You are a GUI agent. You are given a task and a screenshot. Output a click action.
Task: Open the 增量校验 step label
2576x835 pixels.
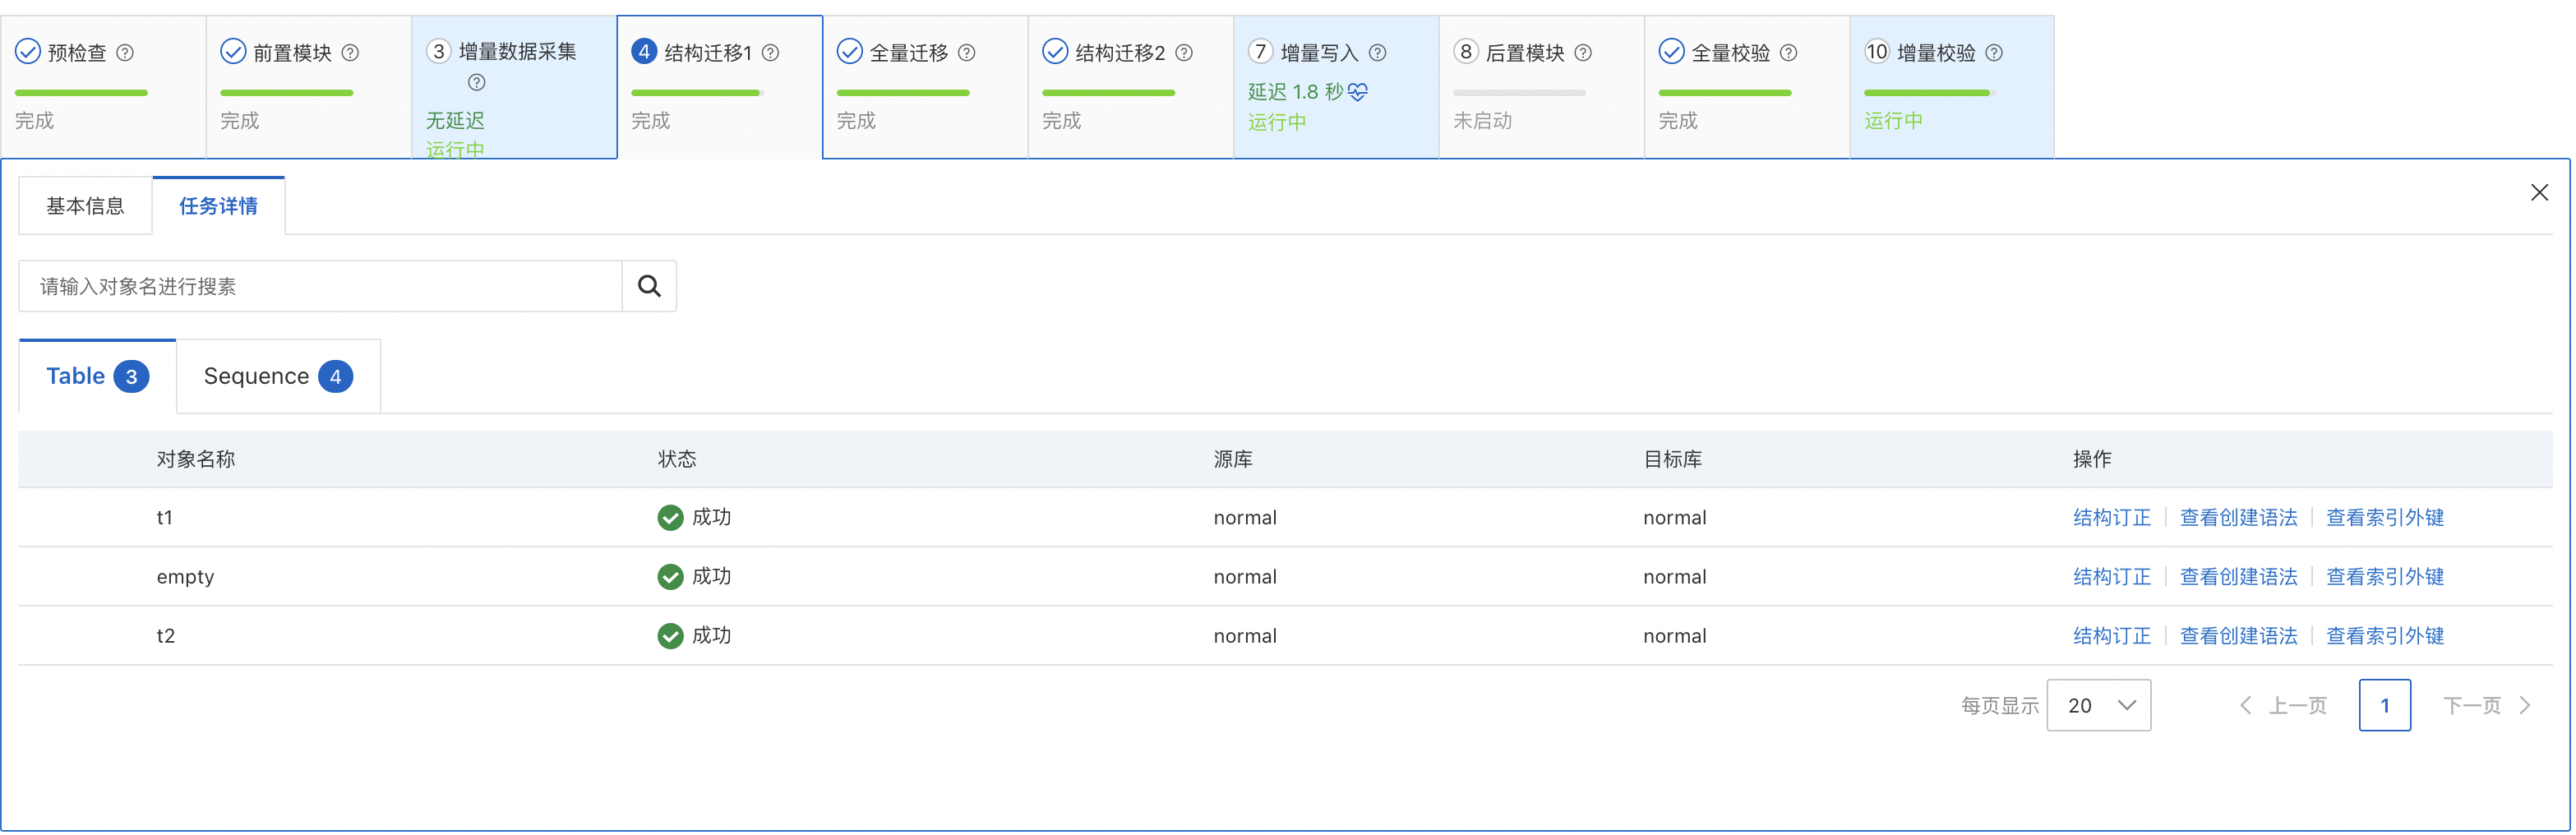[1936, 53]
